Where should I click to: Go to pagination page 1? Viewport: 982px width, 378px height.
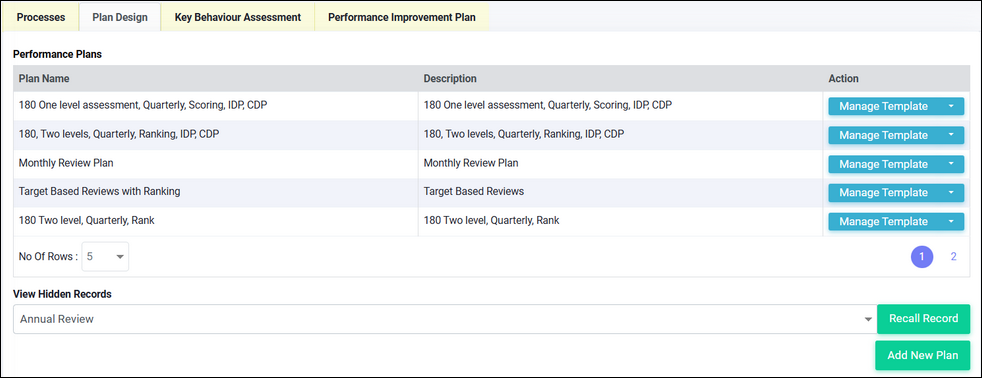pos(922,257)
